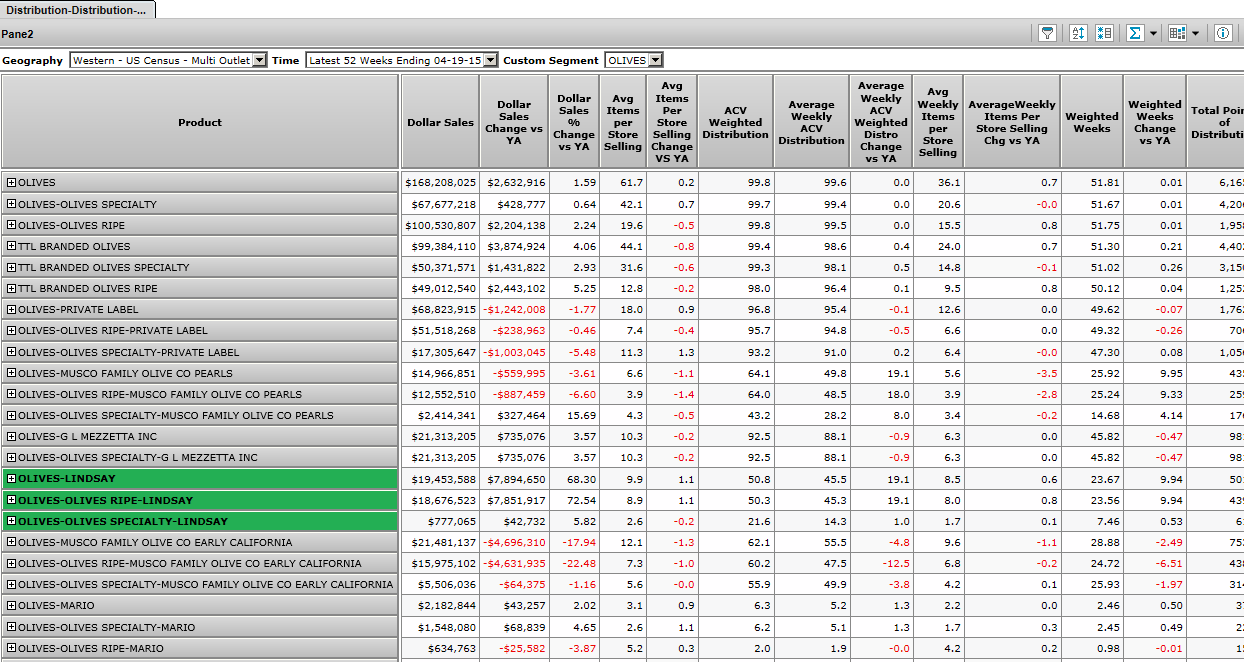Screen dimensions: 1244x662
Task: Open the Custom Segment OLIVES dropdown
Action: click(654, 60)
